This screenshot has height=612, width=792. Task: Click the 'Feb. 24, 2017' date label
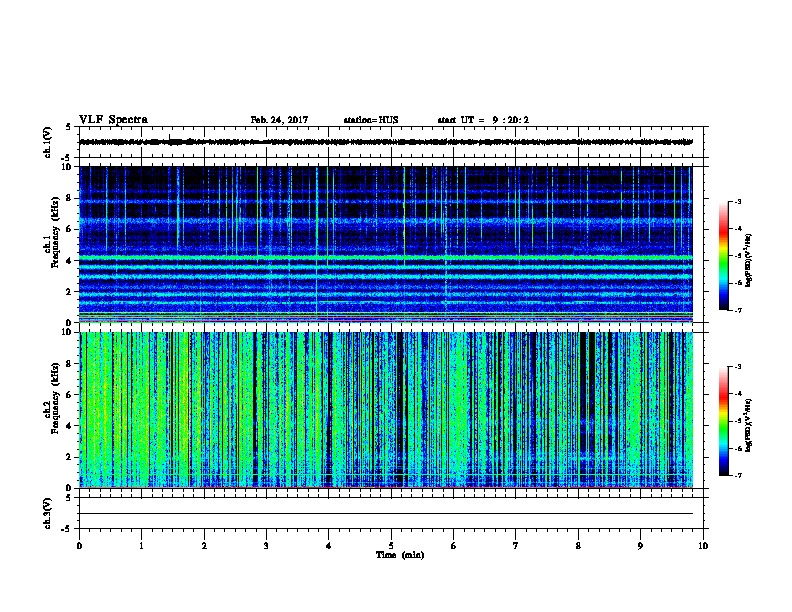click(279, 120)
